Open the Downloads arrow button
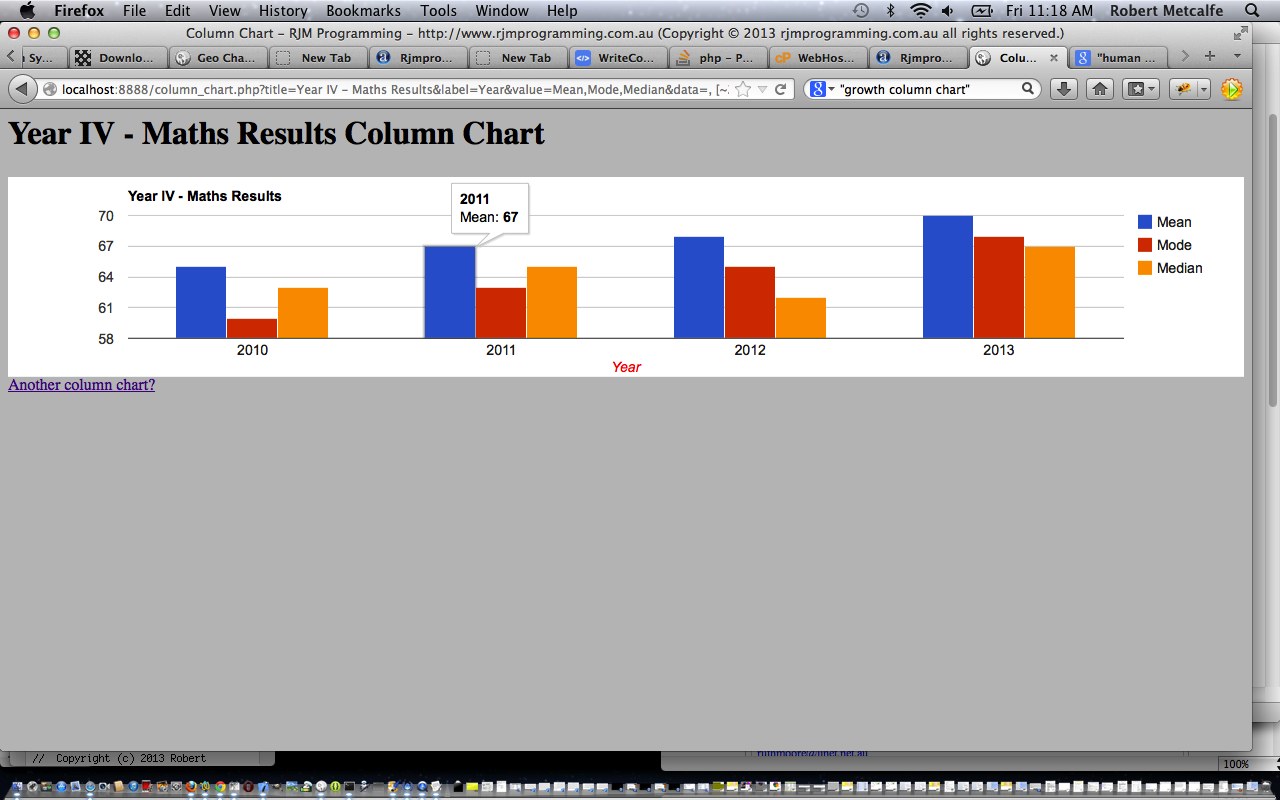 coord(1064,90)
